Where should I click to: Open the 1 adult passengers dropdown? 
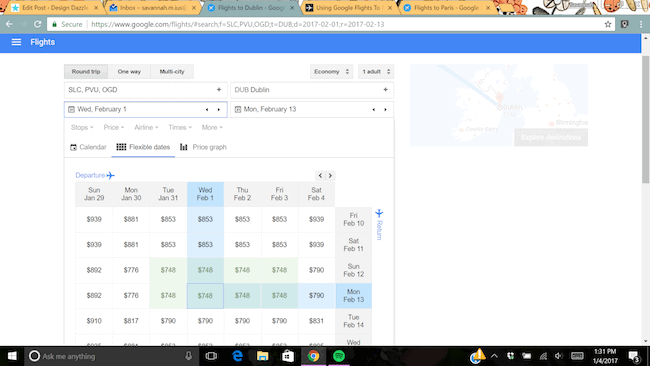tap(376, 72)
